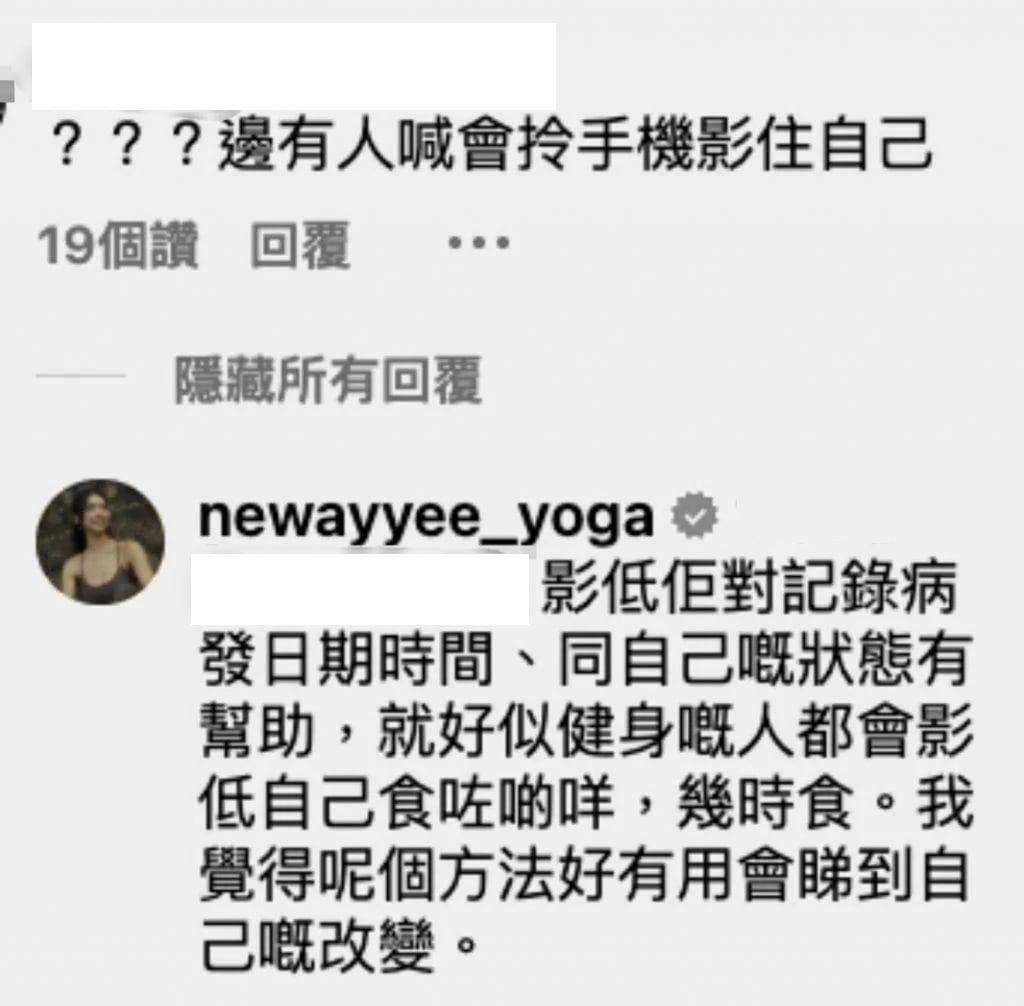This screenshot has width=1024, height=1006.
Task: Click the reply line 發日期時間、同自己嘅狀態有
Action: 584,660
